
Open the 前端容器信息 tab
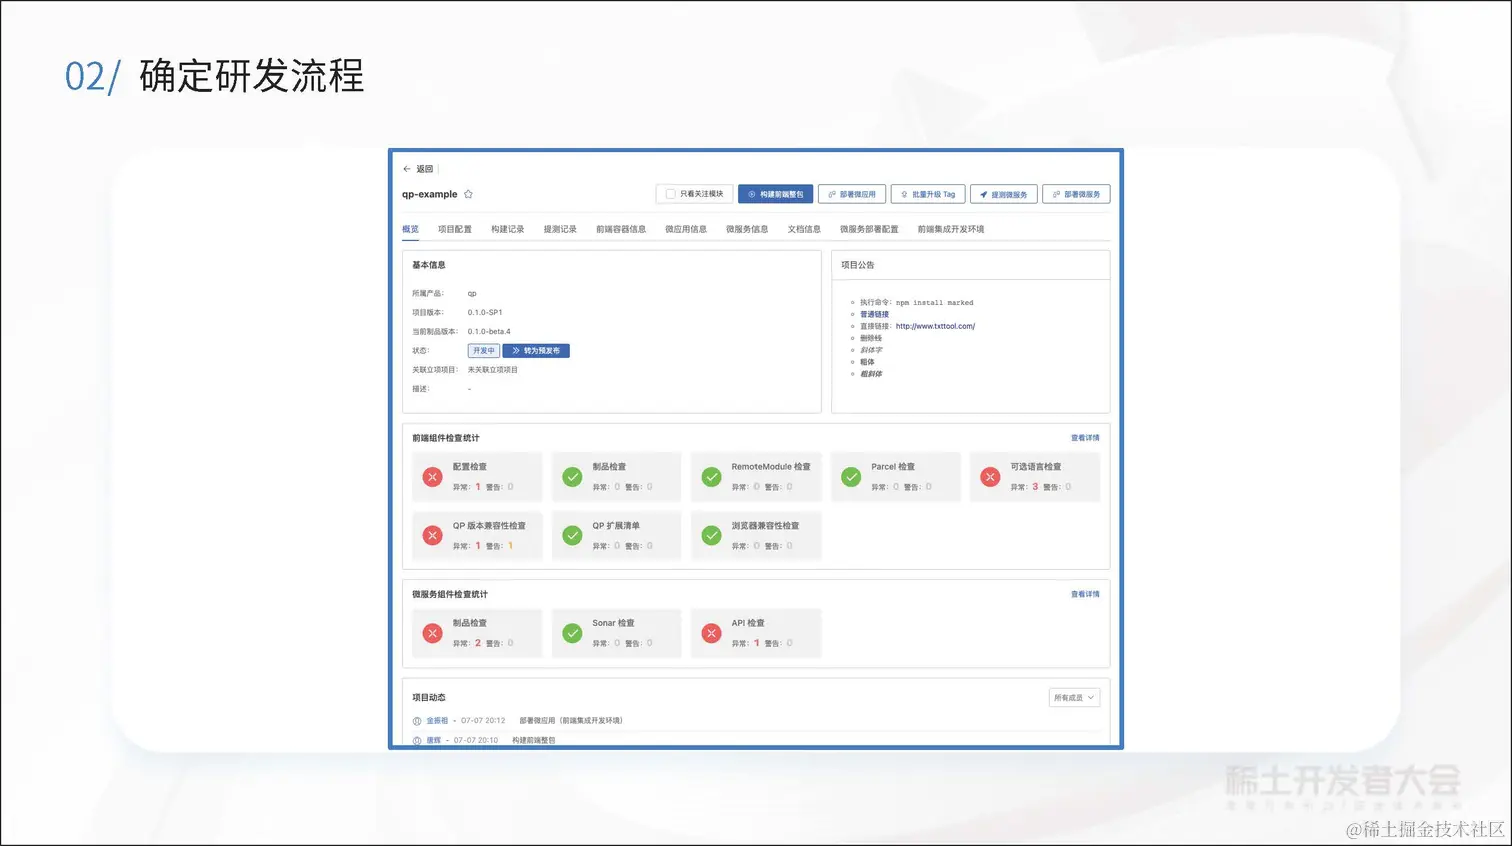point(621,229)
